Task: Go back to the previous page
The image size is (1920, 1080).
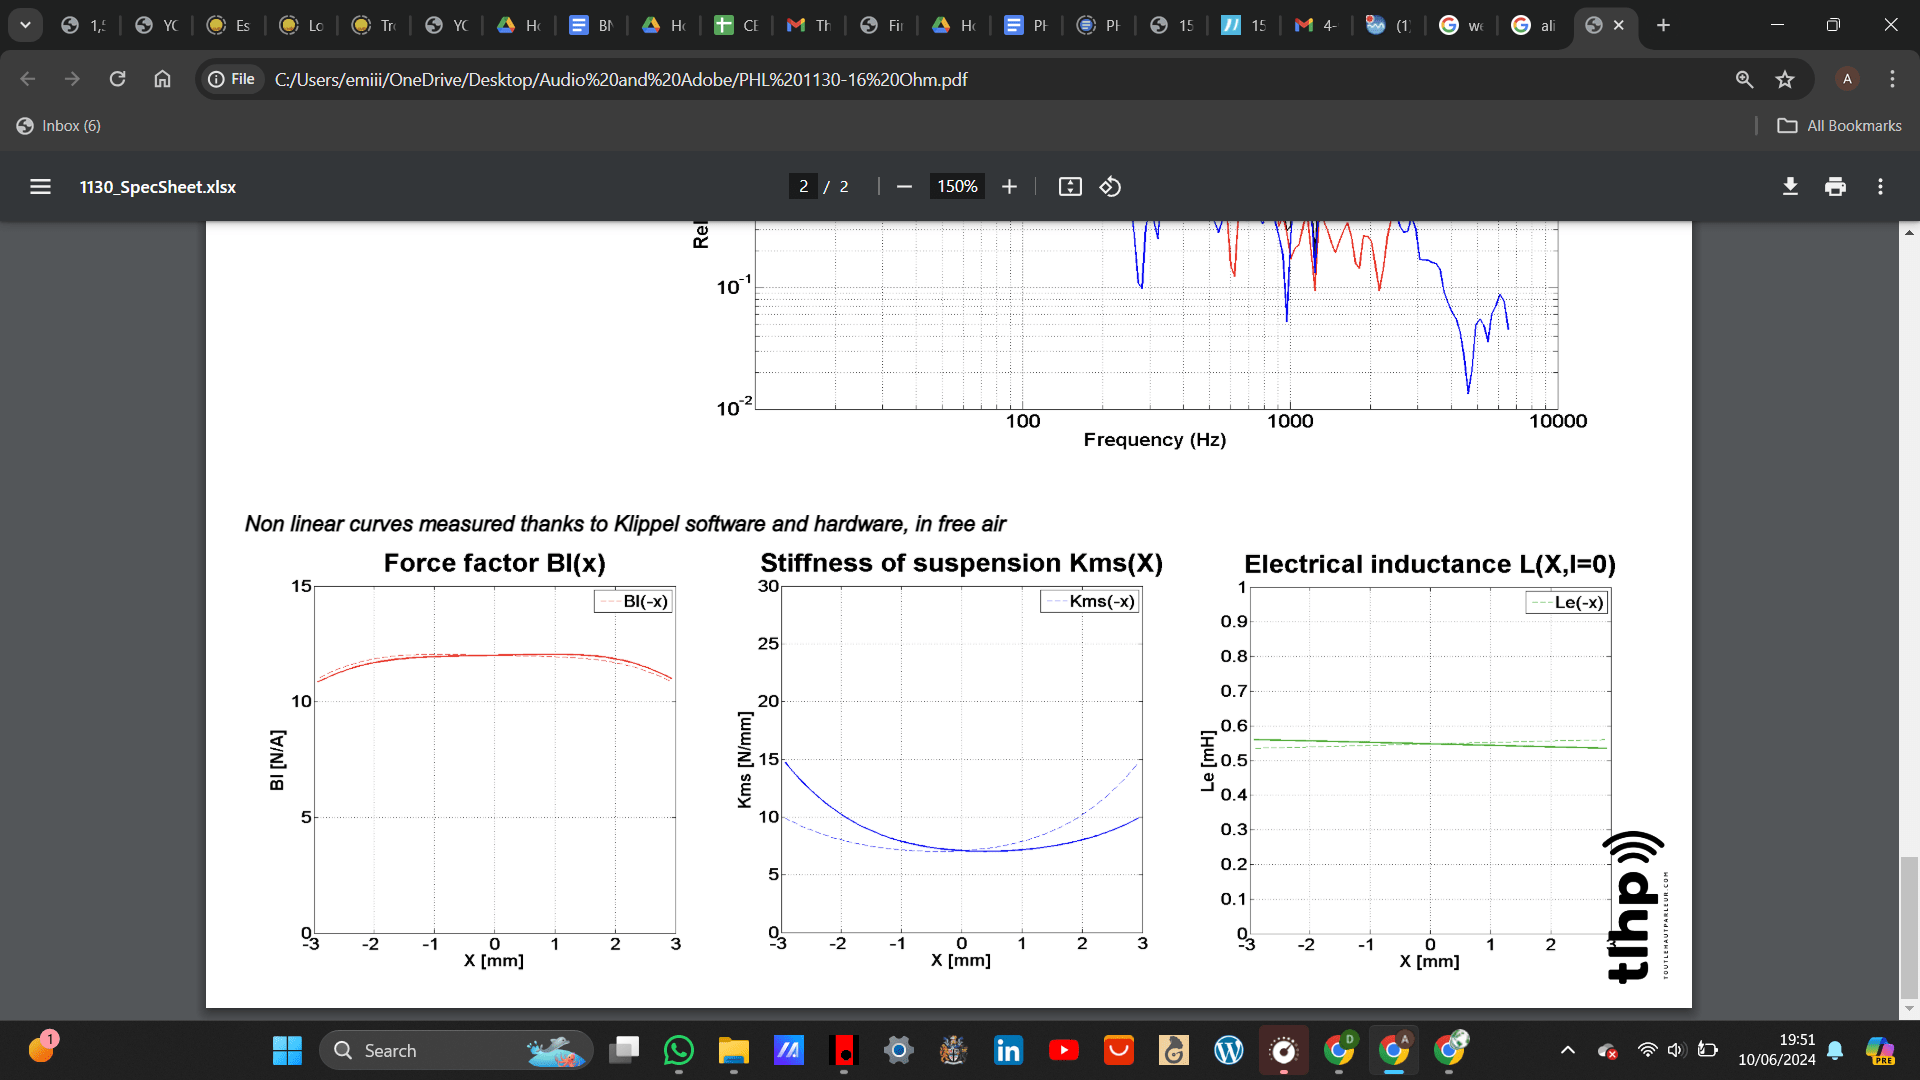Action: click(28, 79)
